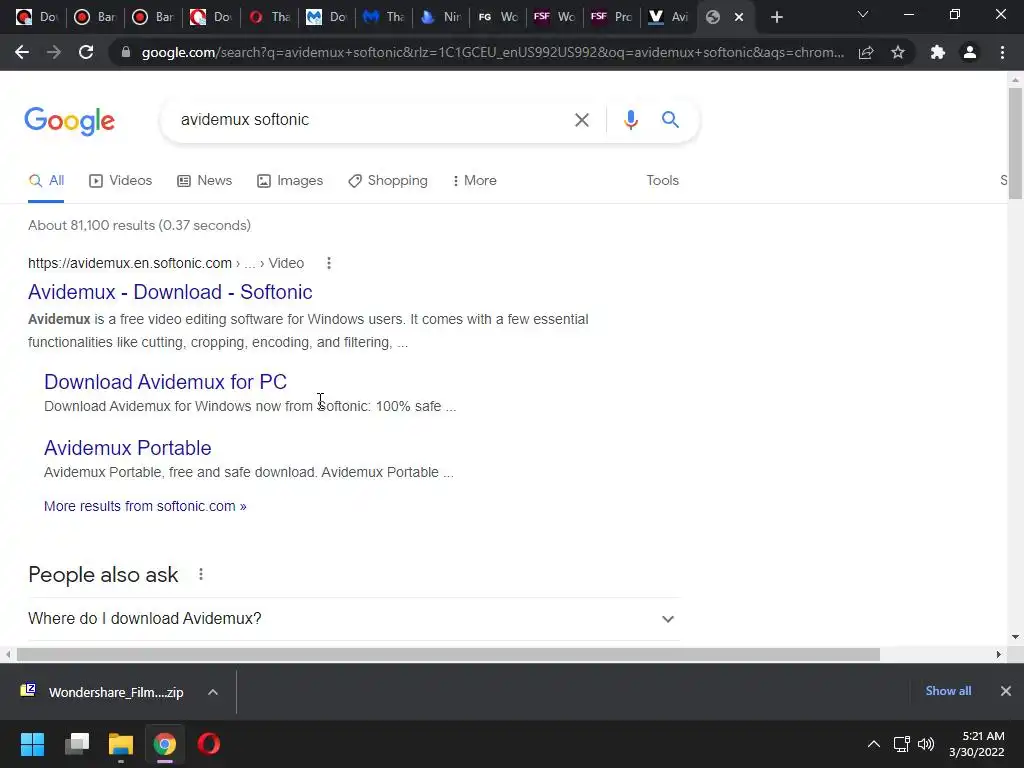Switch to first Do tab
The image size is (1024, 768).
click(x=37, y=17)
